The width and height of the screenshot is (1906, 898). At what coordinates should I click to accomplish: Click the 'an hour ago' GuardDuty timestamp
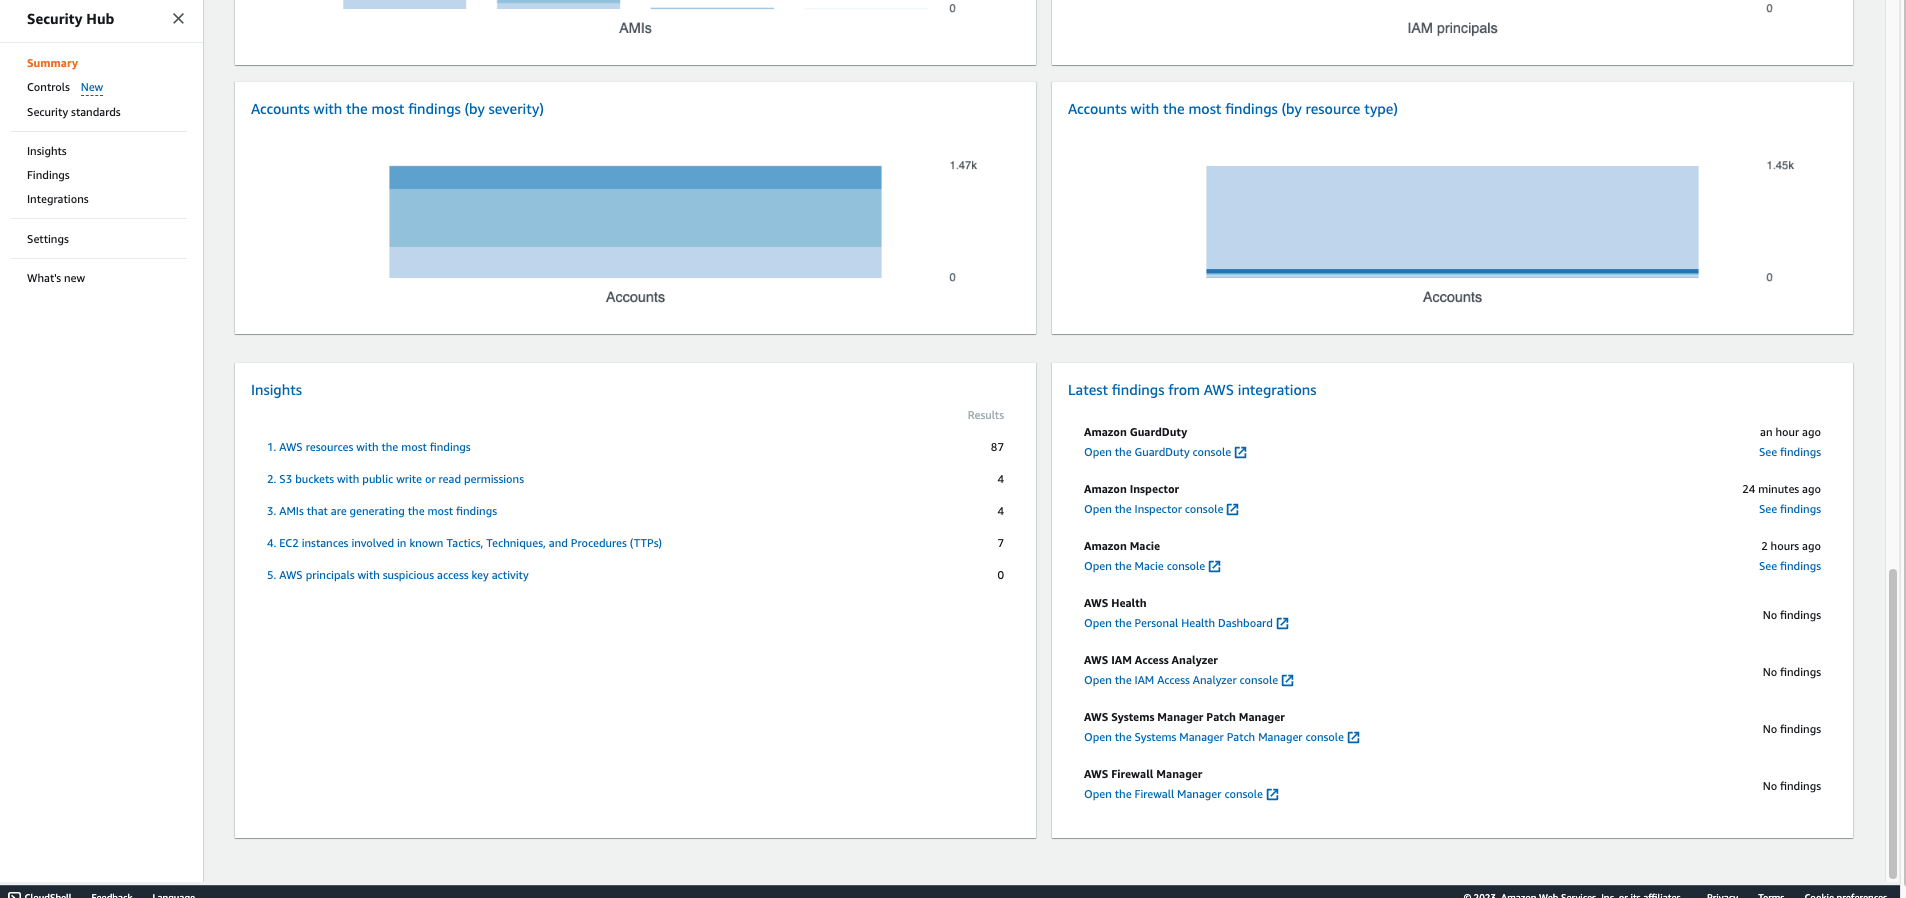(x=1790, y=432)
